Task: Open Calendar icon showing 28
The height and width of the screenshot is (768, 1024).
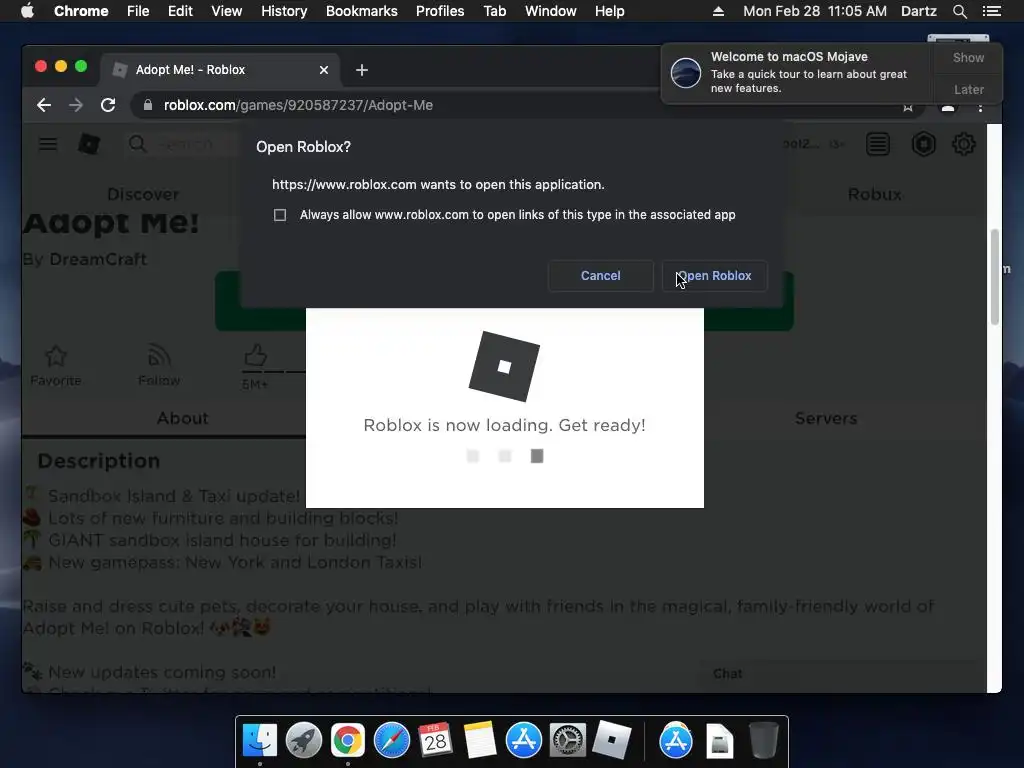Action: 435,741
